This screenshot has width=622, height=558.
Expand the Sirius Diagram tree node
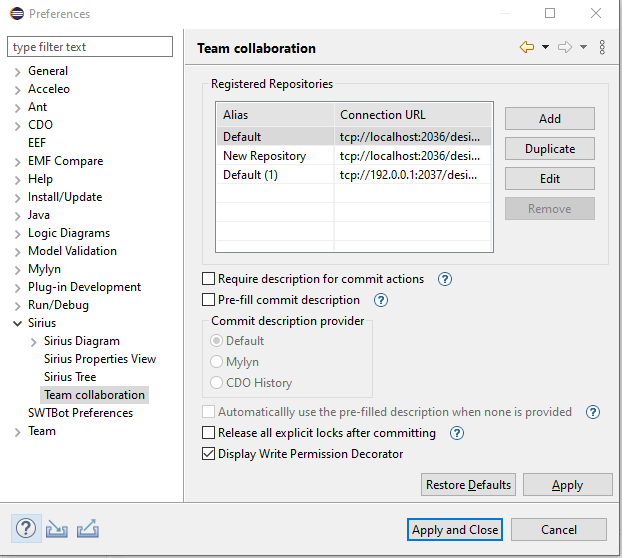34,342
